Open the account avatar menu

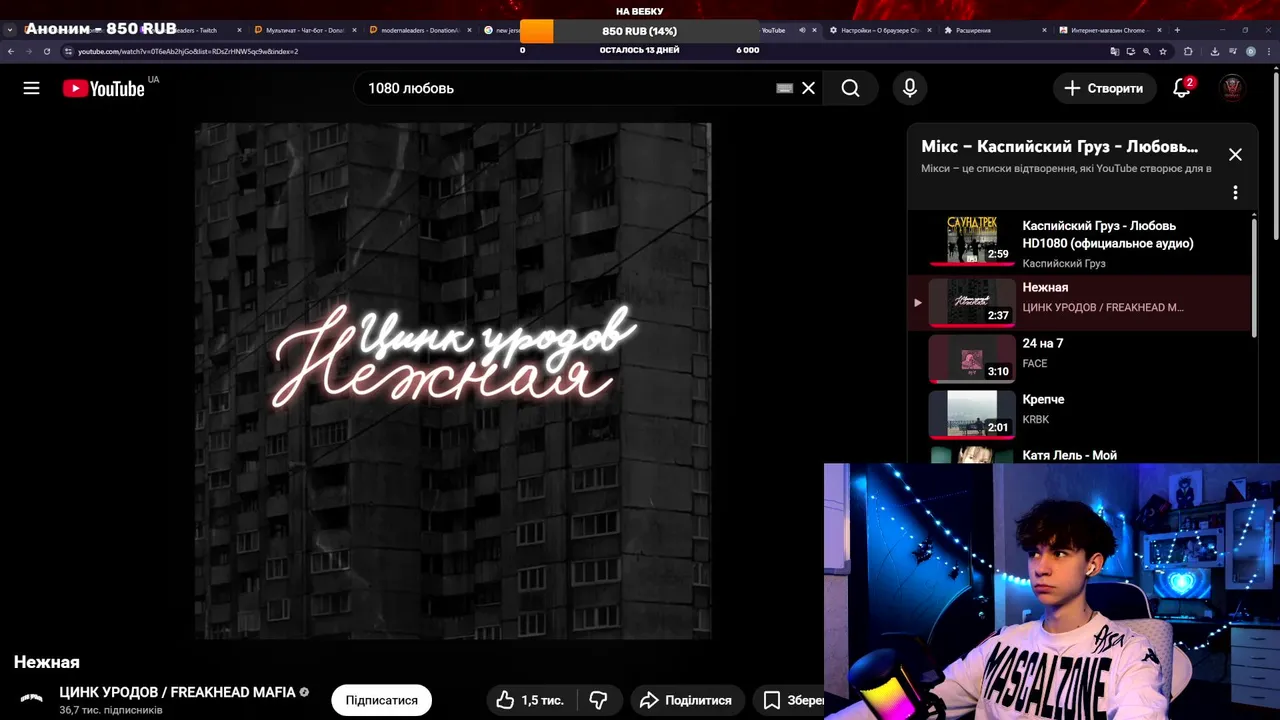1233,88
